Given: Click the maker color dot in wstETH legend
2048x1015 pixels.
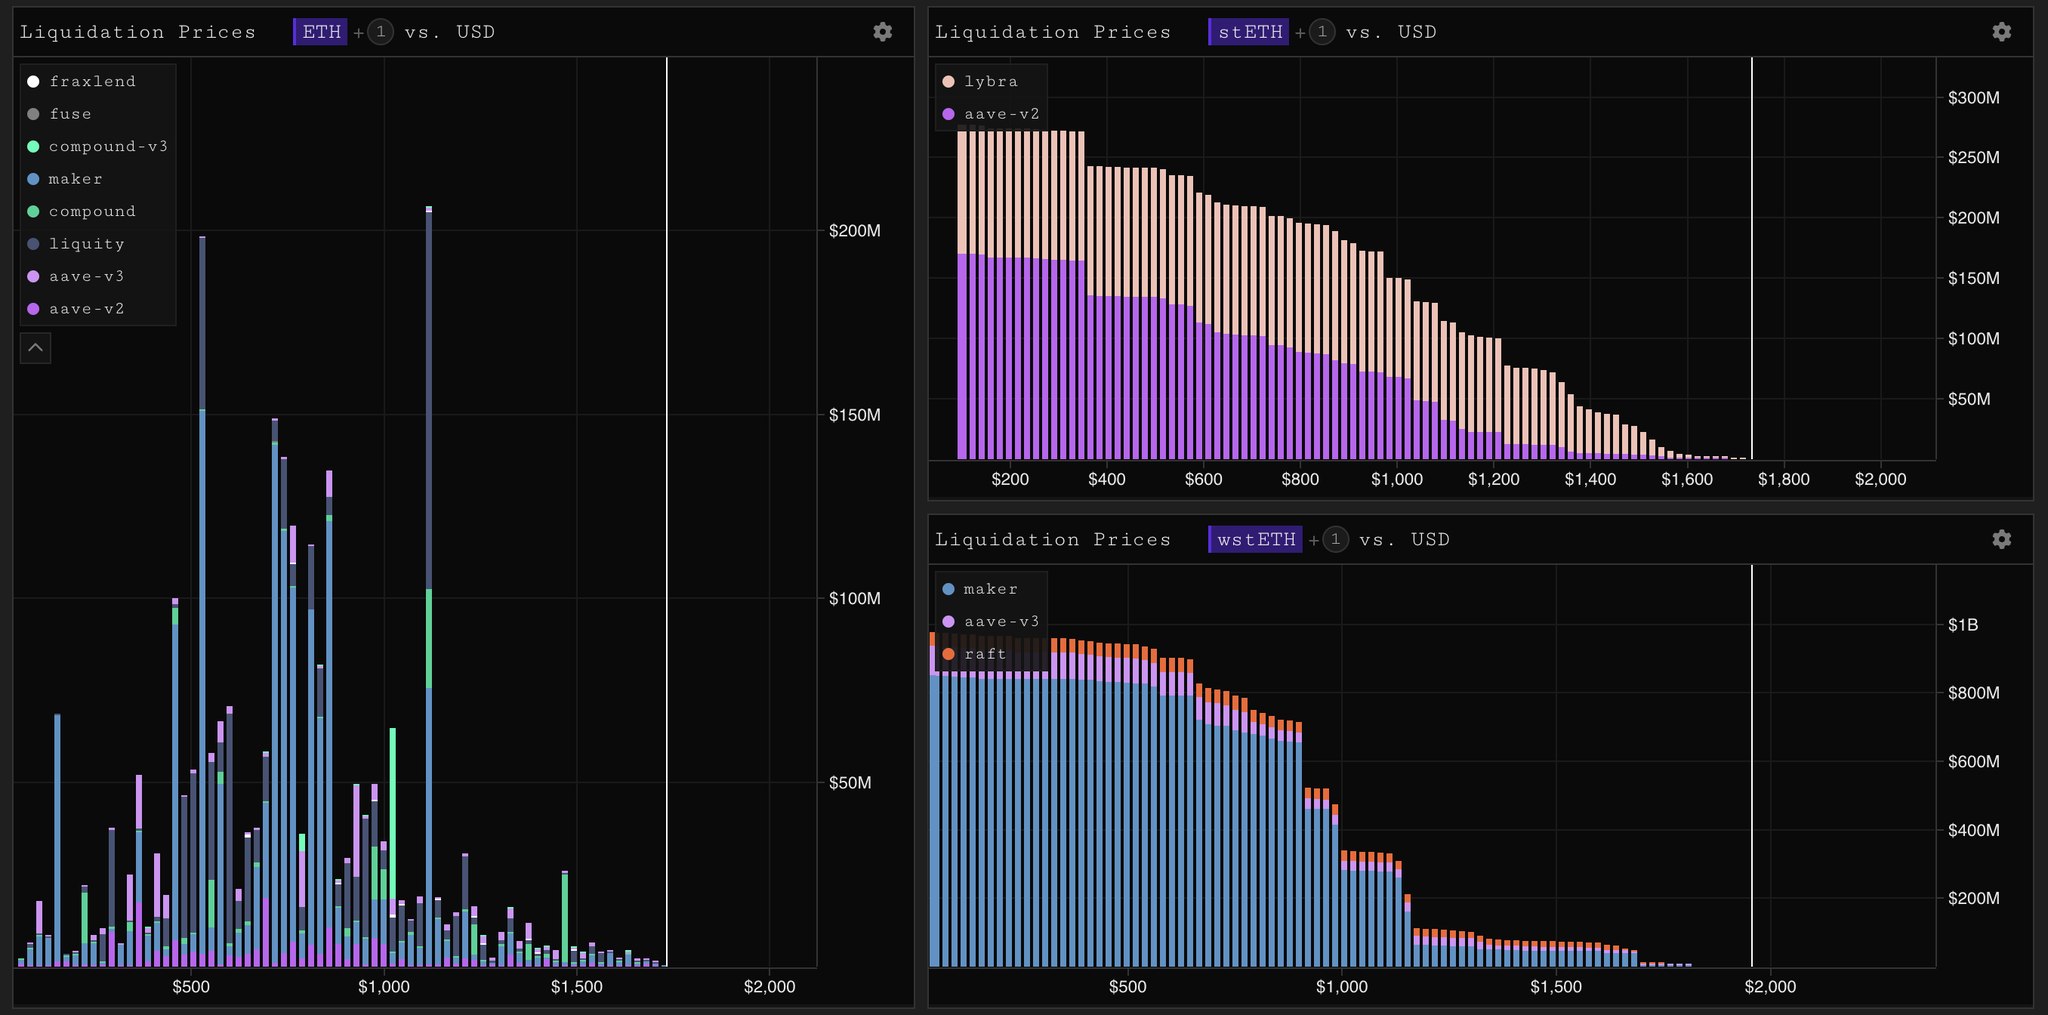Looking at the screenshot, I should click(948, 589).
